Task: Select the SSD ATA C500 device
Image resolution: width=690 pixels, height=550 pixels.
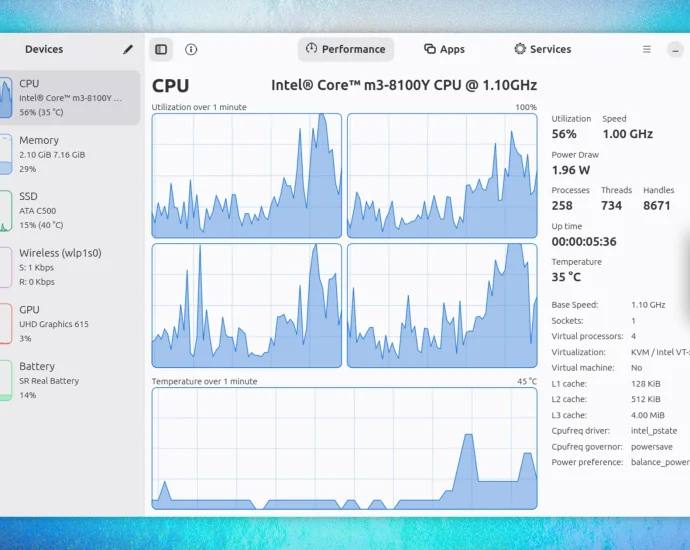Action: pyautogui.click(x=70, y=210)
